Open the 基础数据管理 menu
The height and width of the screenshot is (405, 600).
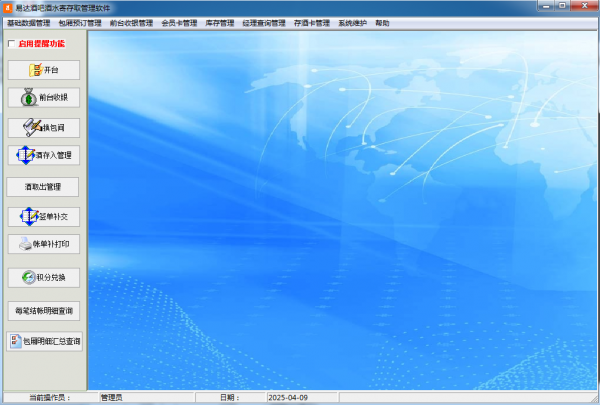[29, 23]
